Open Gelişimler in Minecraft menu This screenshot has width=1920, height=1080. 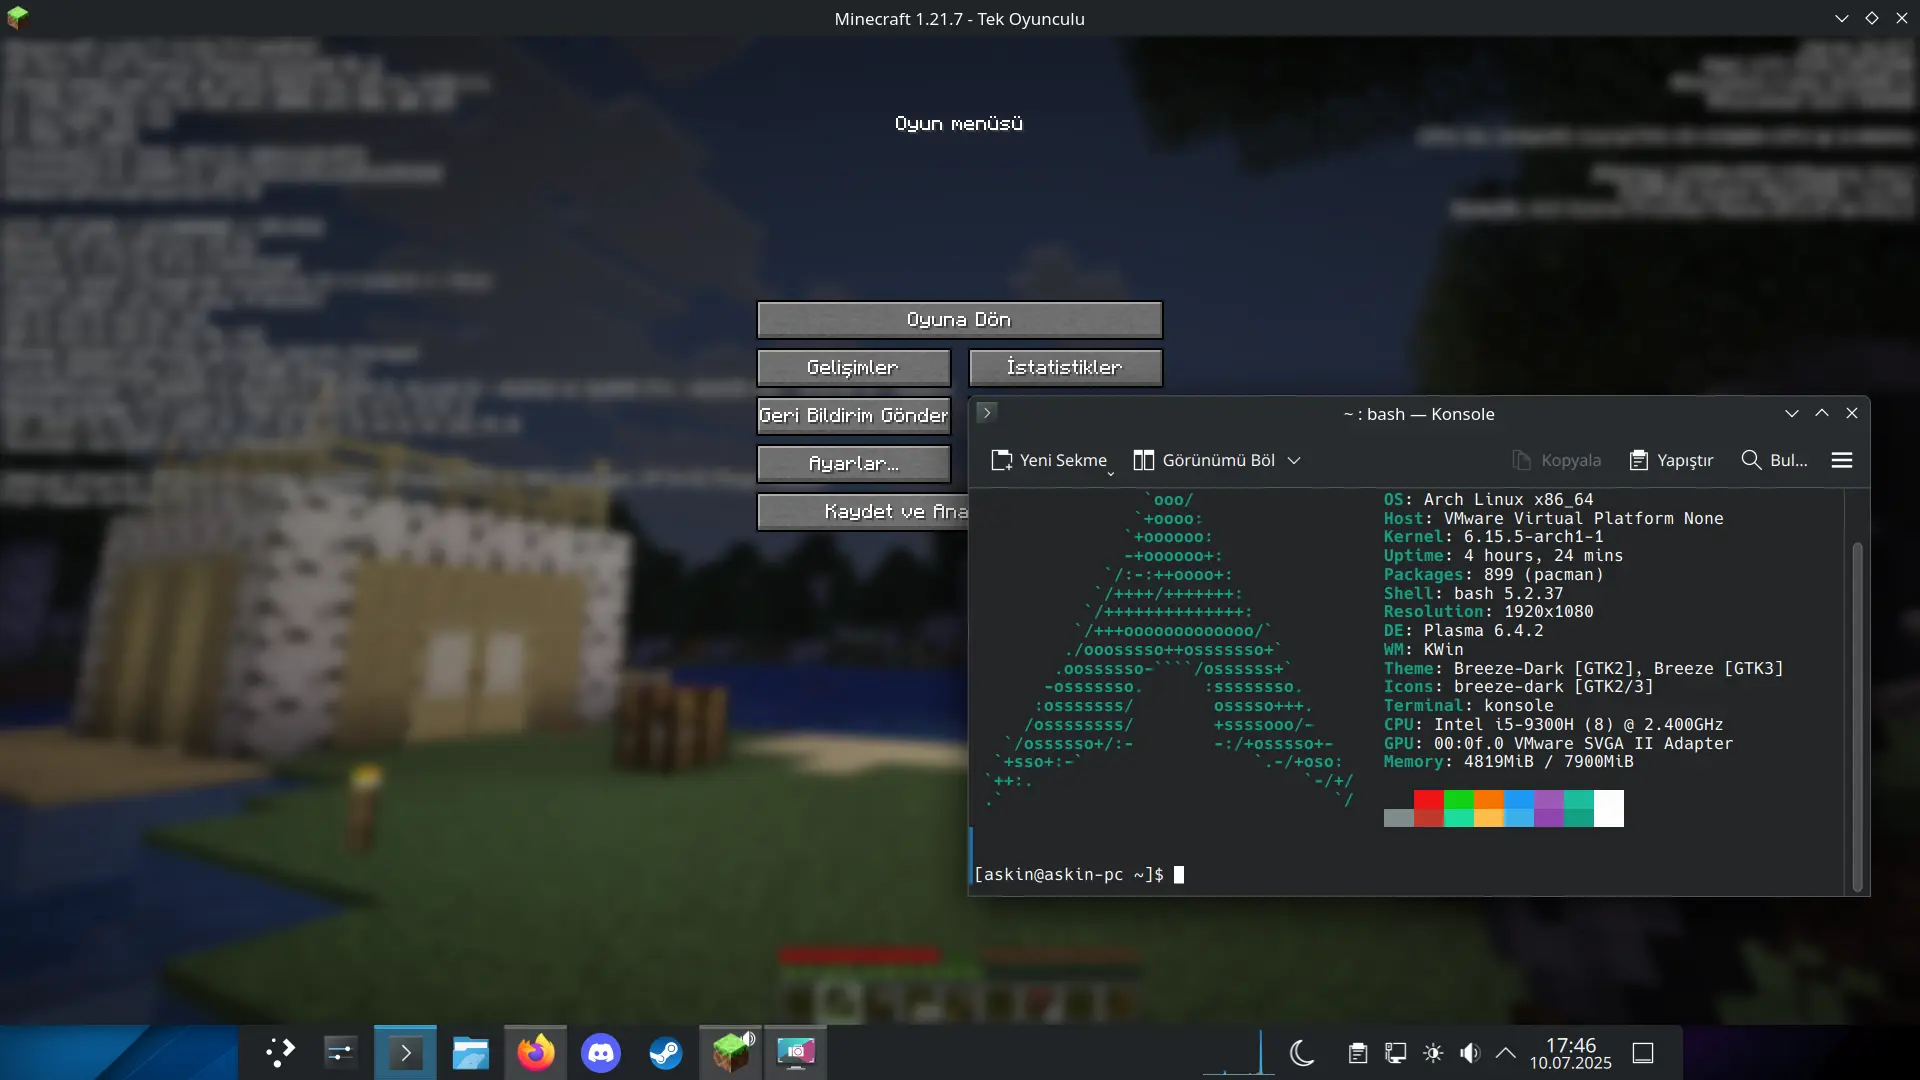click(853, 368)
